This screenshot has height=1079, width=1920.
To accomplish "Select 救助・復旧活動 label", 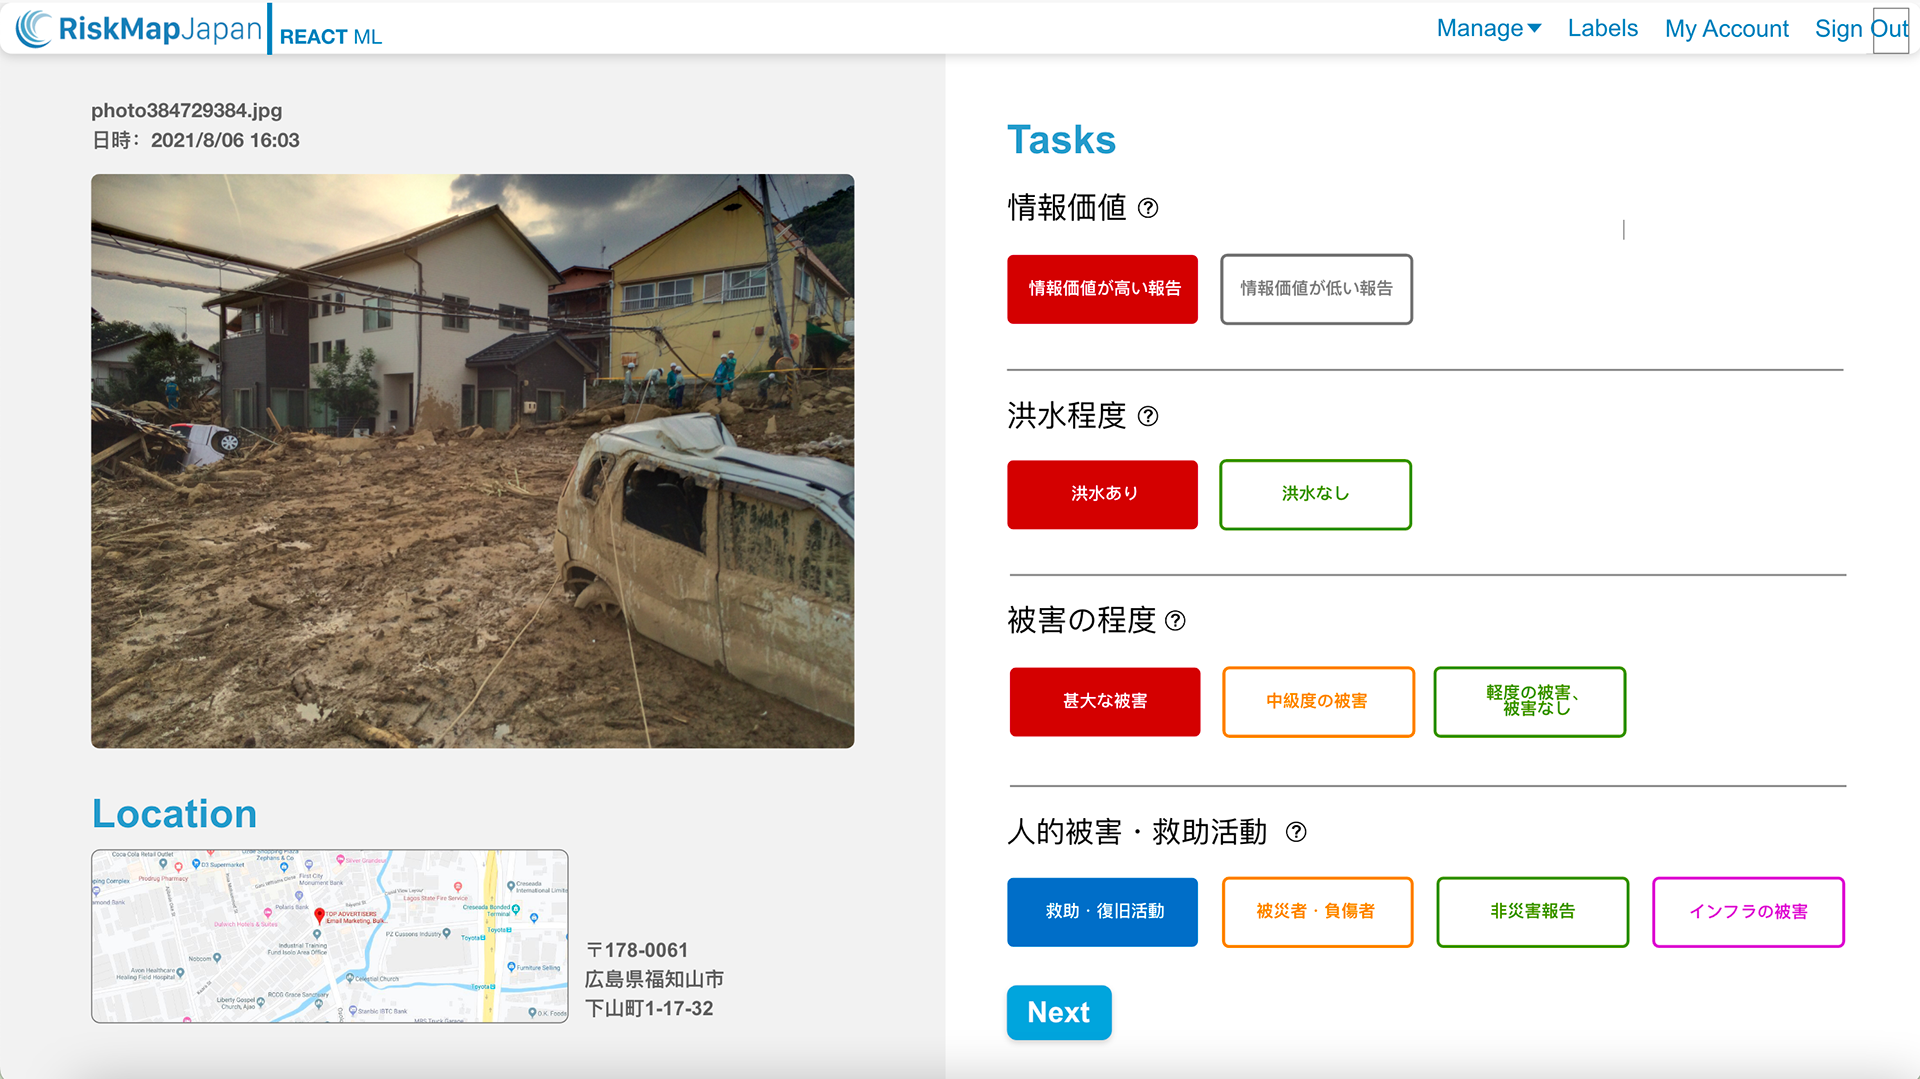I will (1102, 911).
